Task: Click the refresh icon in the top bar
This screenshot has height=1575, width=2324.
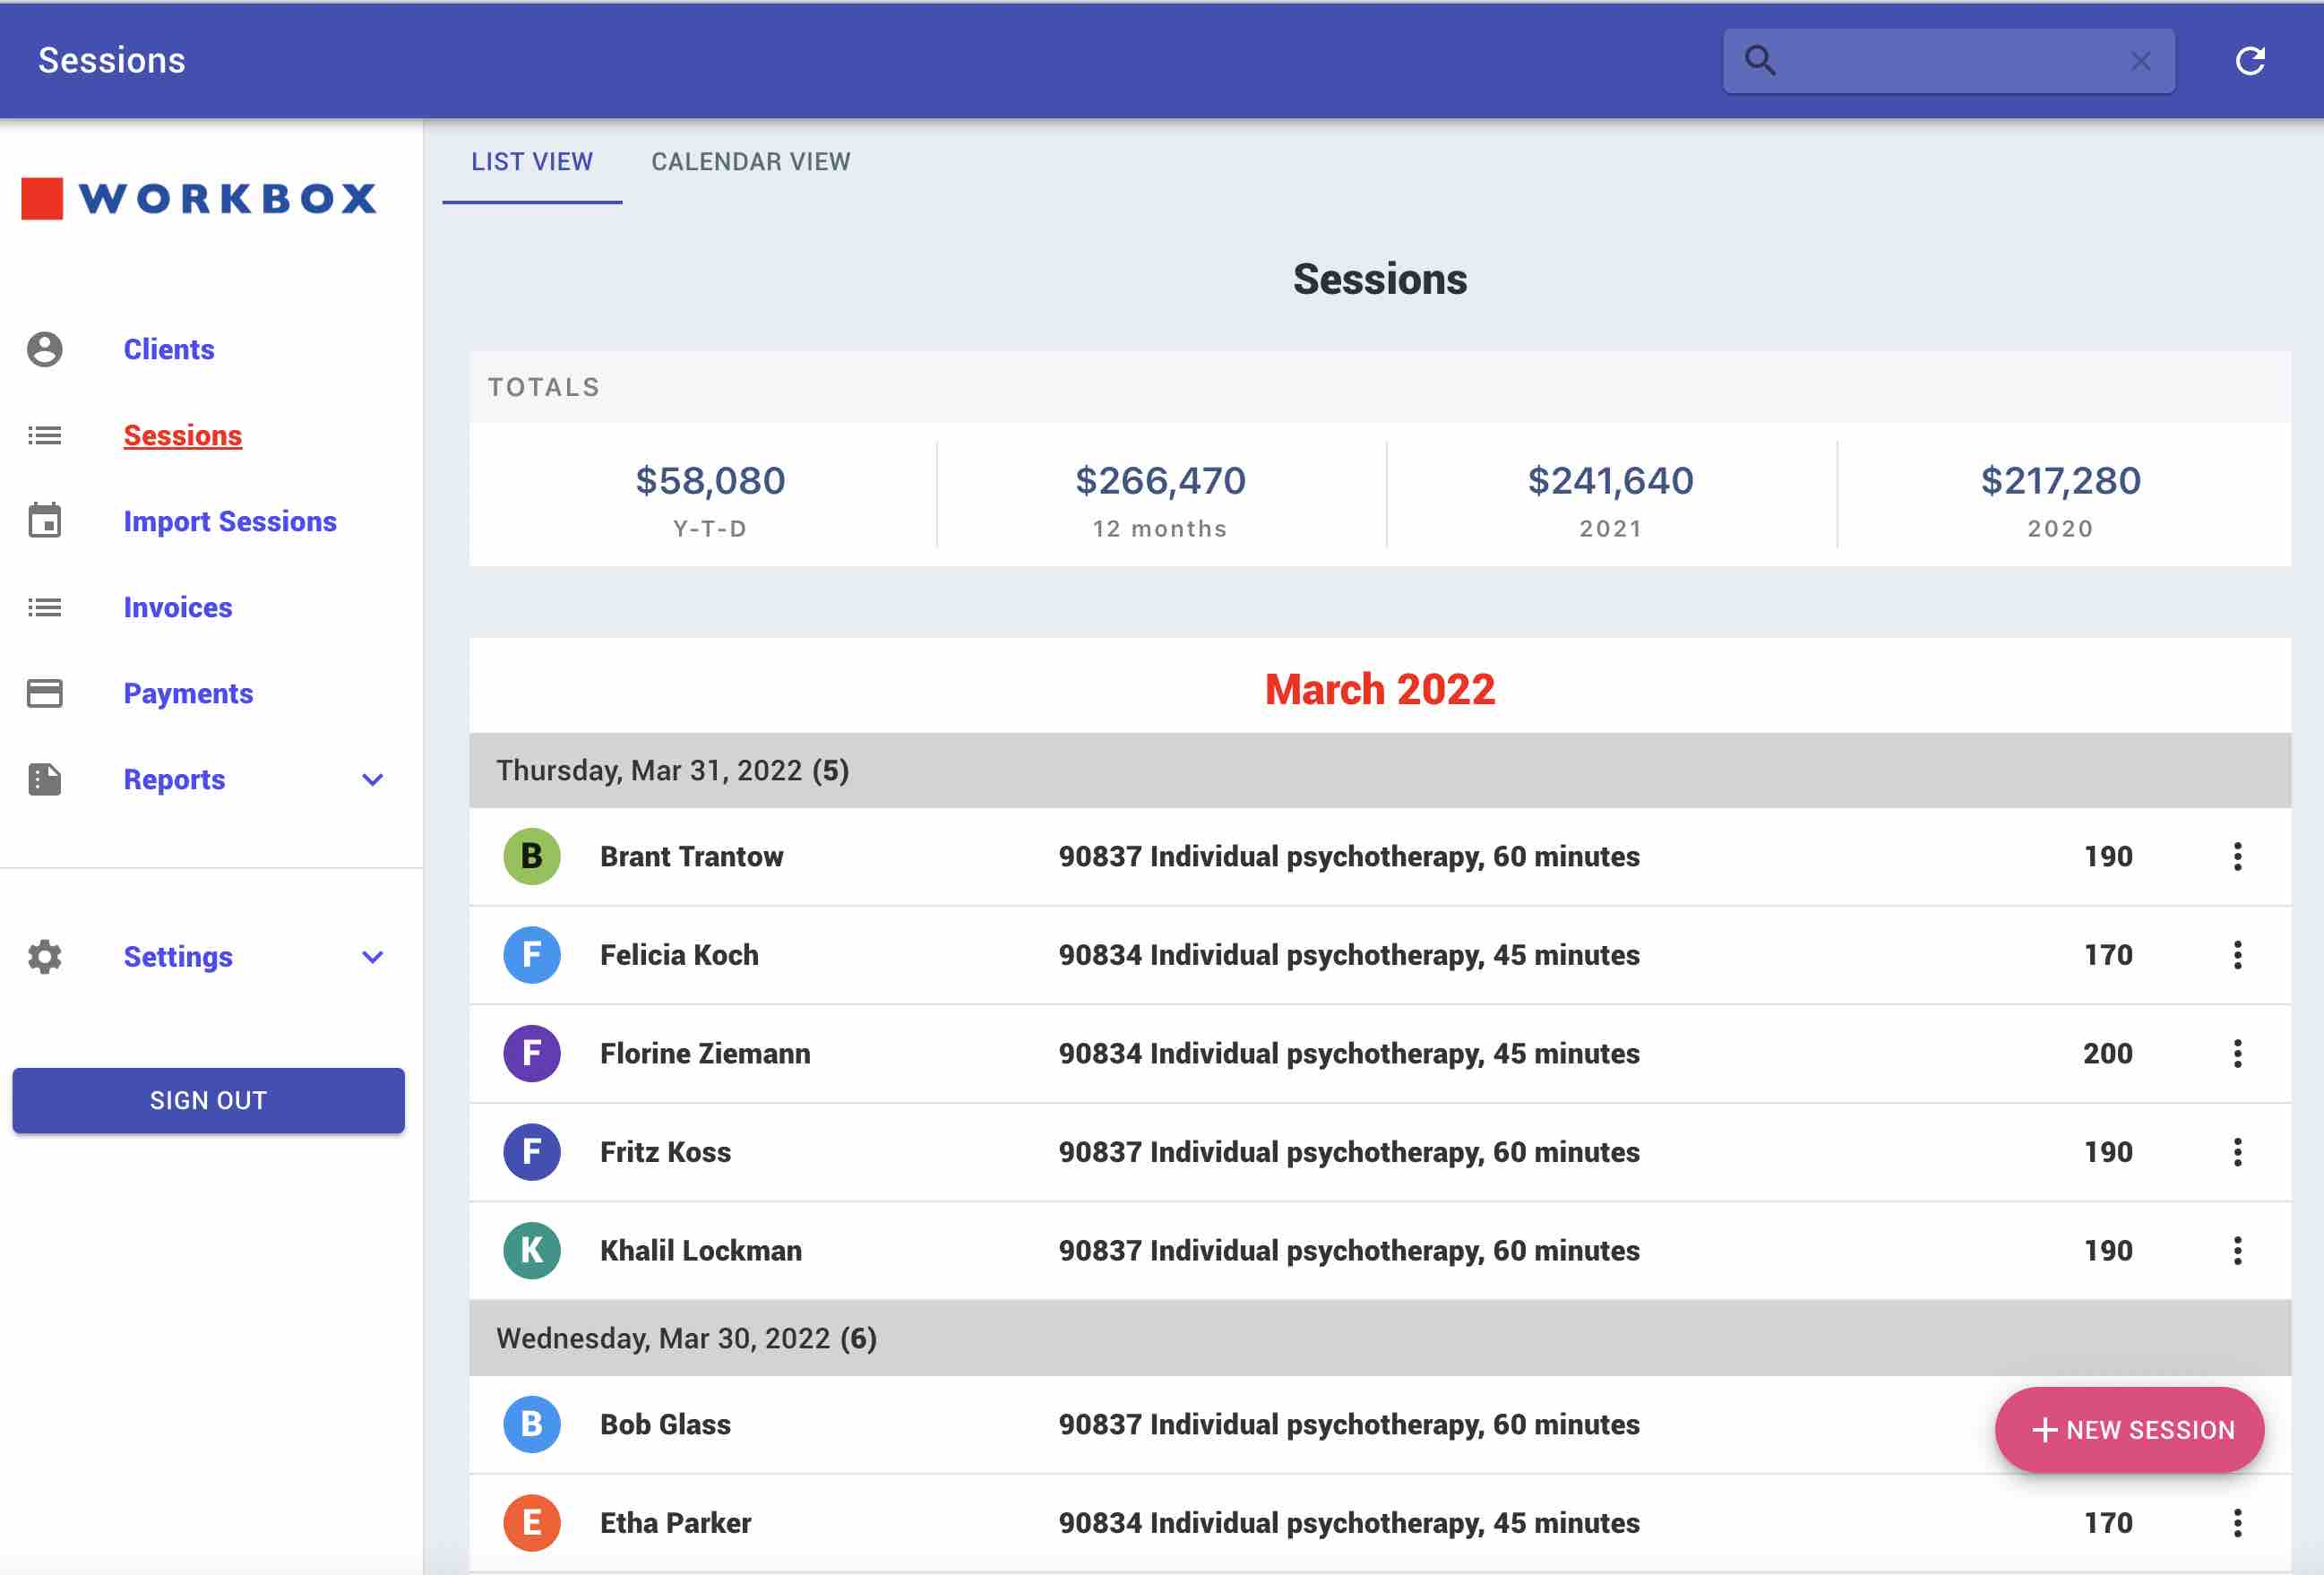Action: click(x=2251, y=60)
